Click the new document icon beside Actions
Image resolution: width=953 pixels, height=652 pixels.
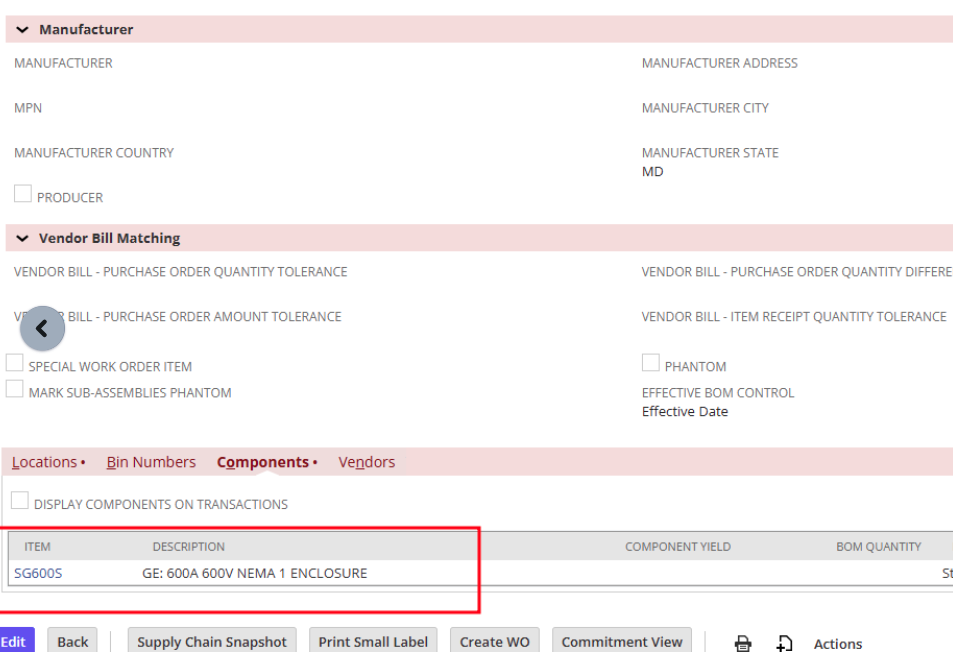click(785, 643)
